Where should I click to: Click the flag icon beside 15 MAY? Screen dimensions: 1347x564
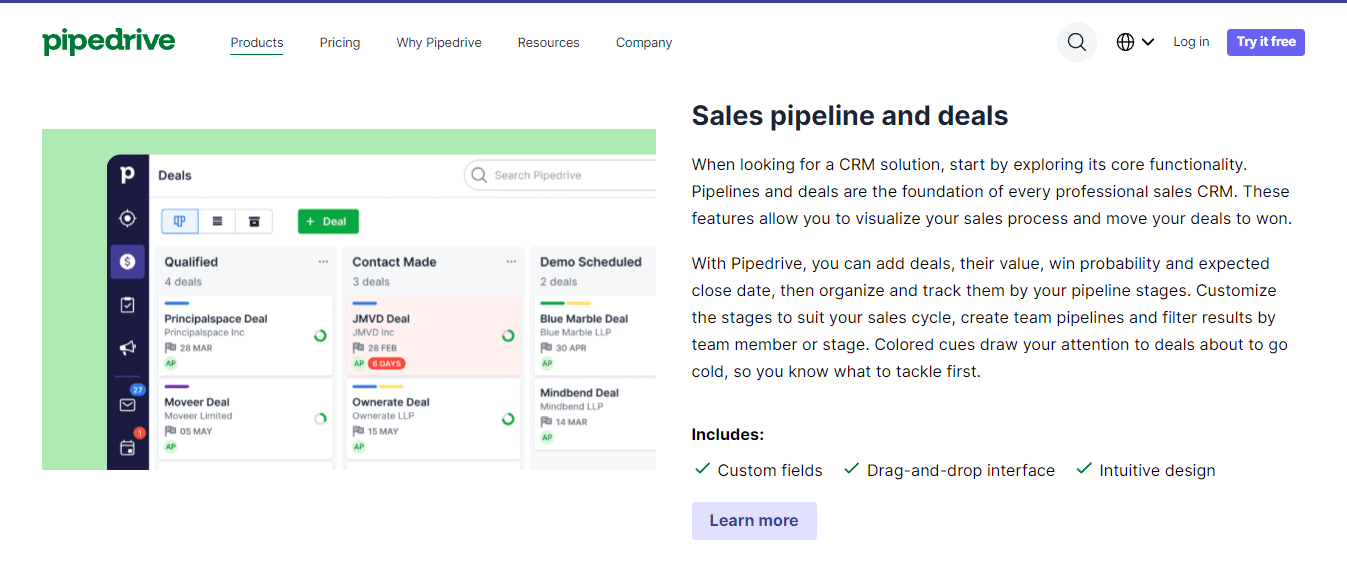click(358, 431)
